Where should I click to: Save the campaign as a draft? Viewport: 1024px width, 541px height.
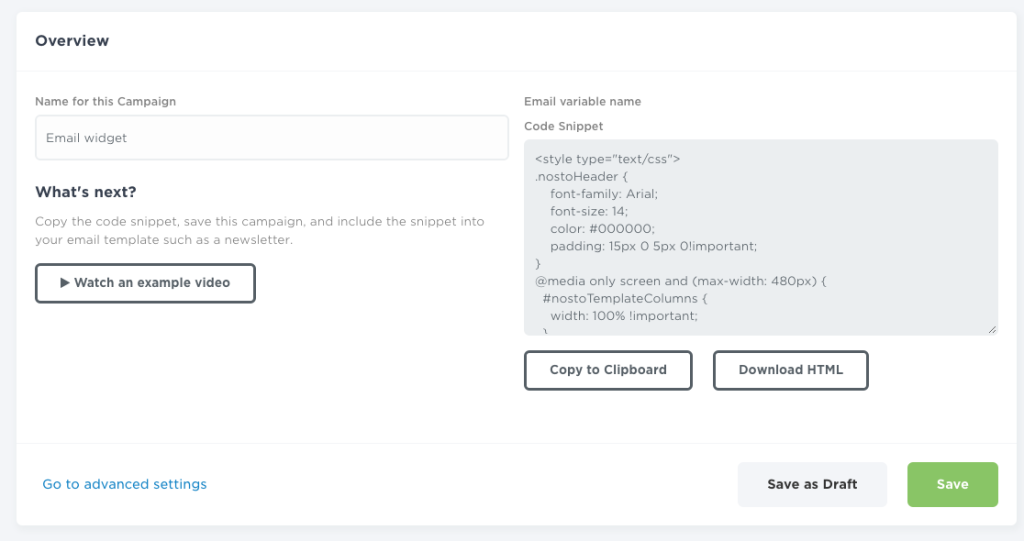point(812,484)
